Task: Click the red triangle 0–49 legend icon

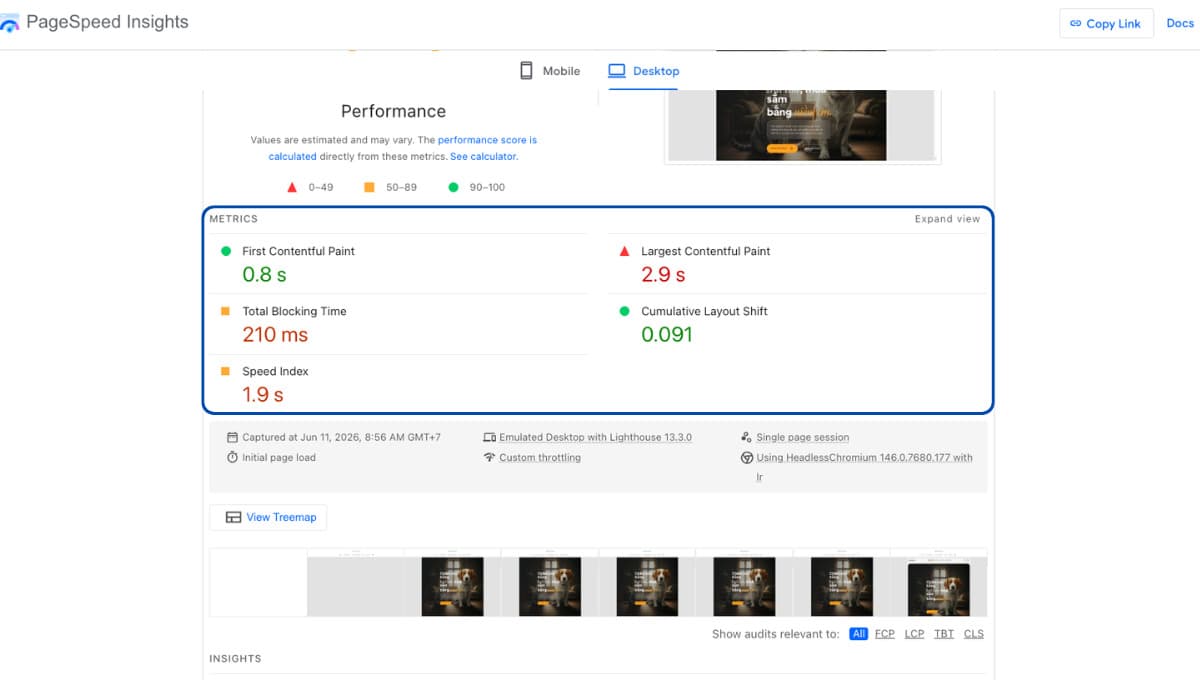Action: [x=292, y=187]
